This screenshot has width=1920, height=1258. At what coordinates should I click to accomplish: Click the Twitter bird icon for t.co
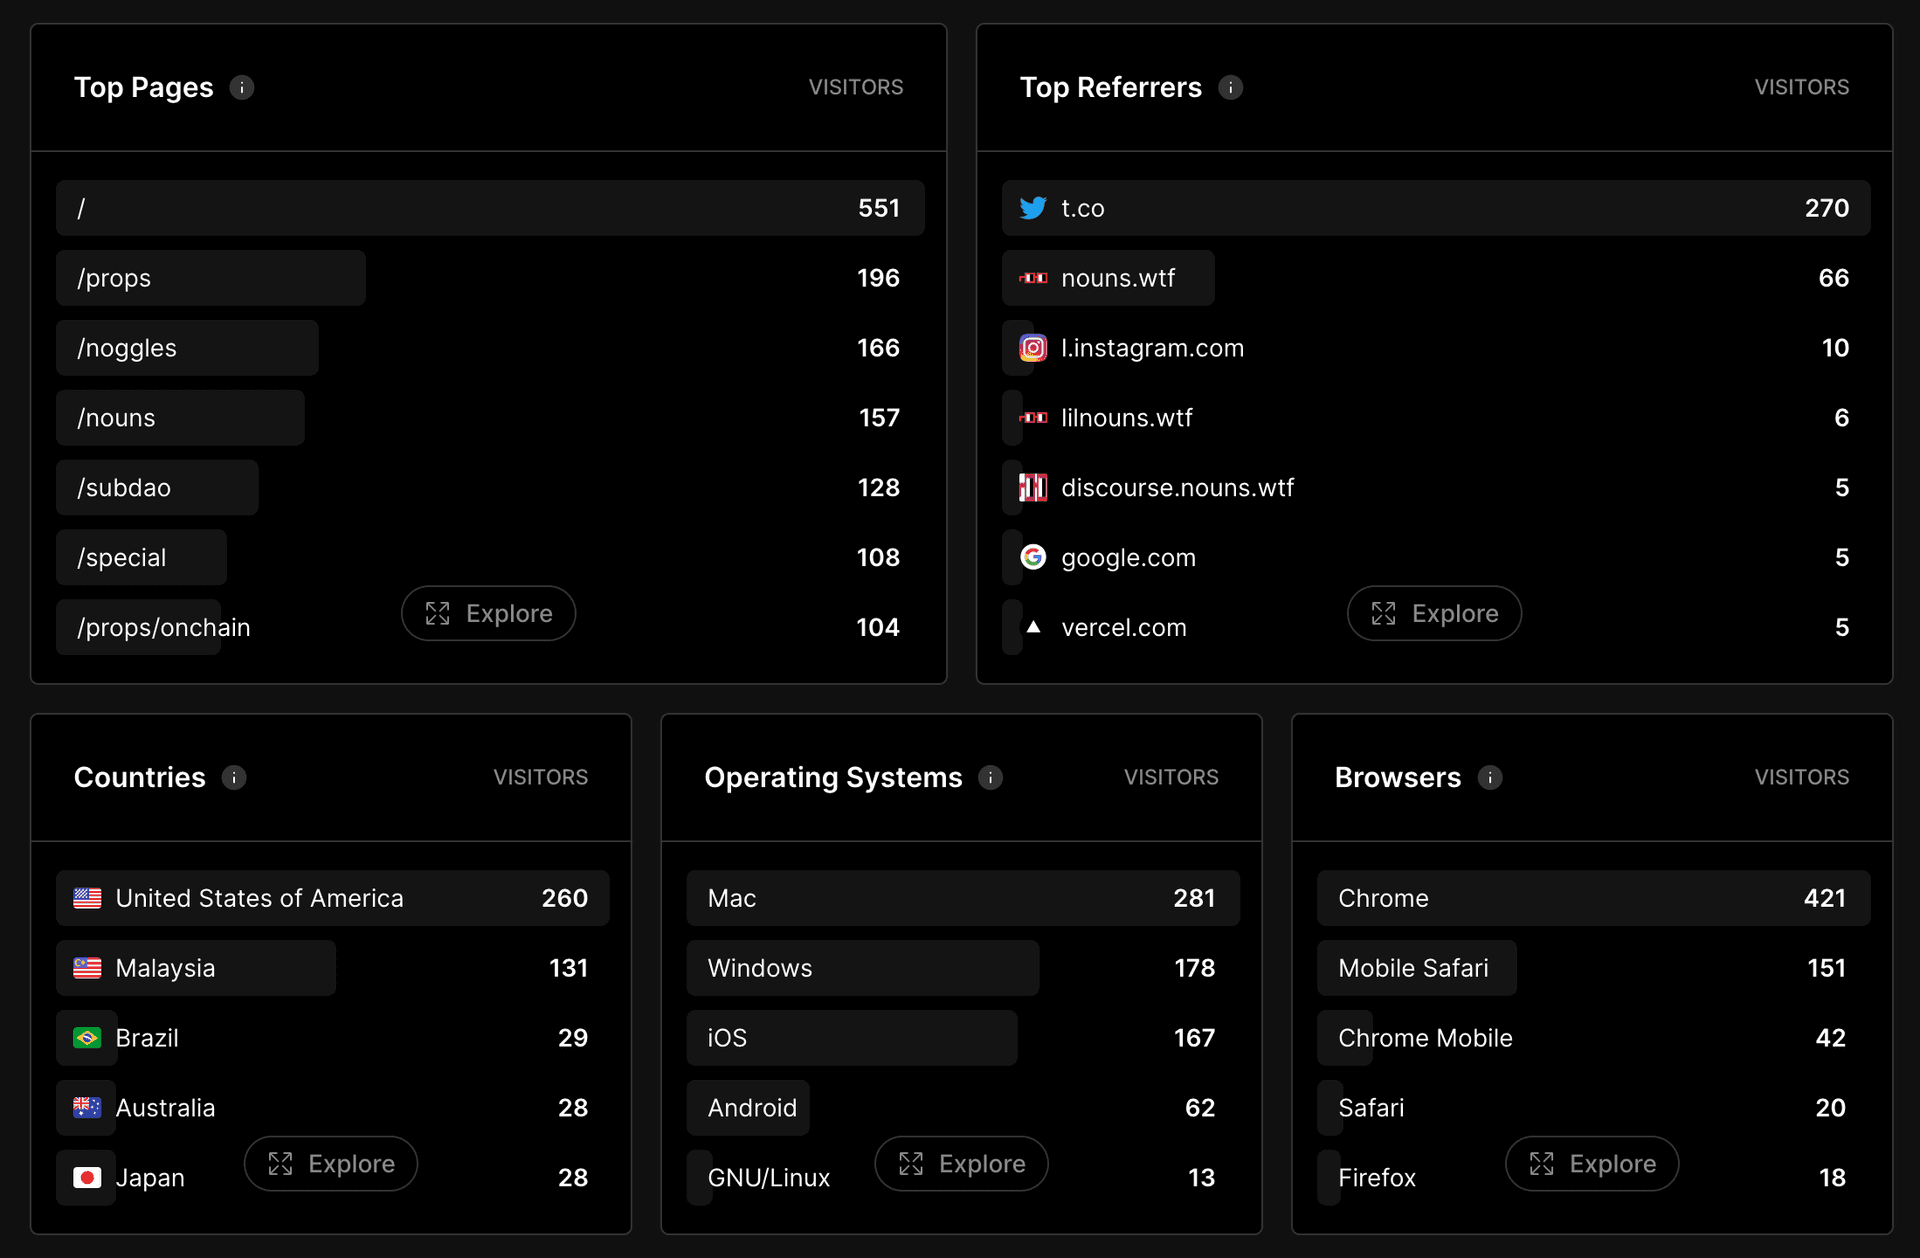coord(1033,208)
